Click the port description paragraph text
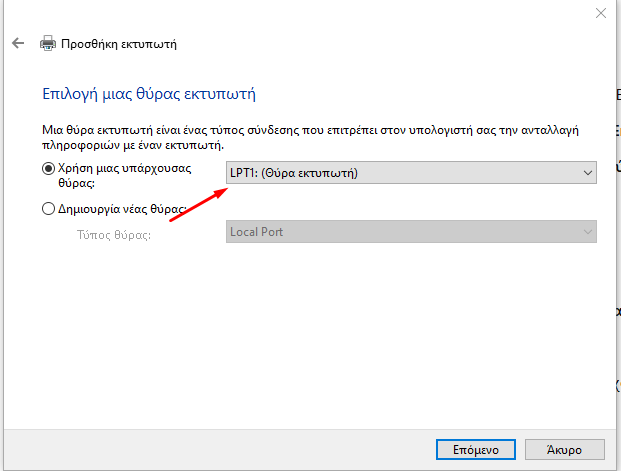 click(x=310, y=137)
